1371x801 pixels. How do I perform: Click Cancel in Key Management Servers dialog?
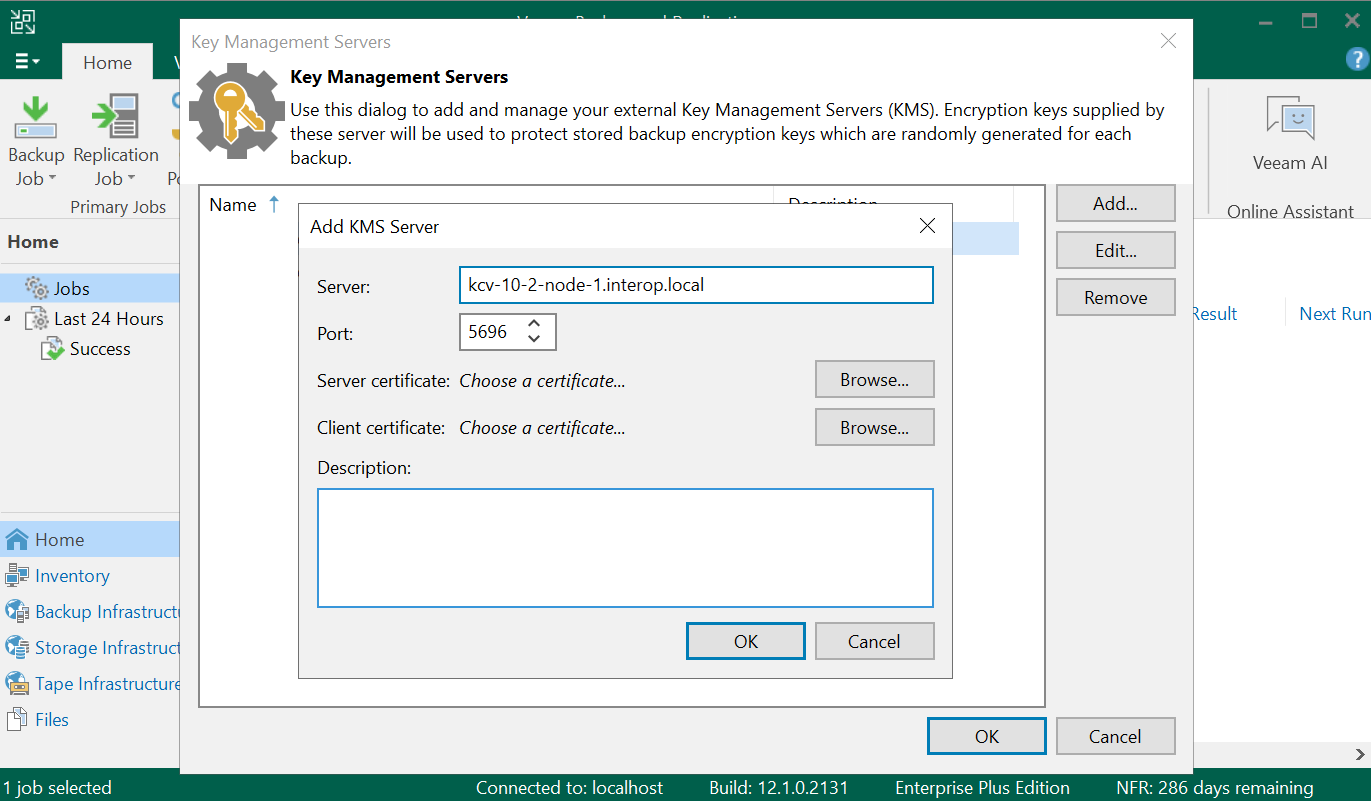point(1115,737)
